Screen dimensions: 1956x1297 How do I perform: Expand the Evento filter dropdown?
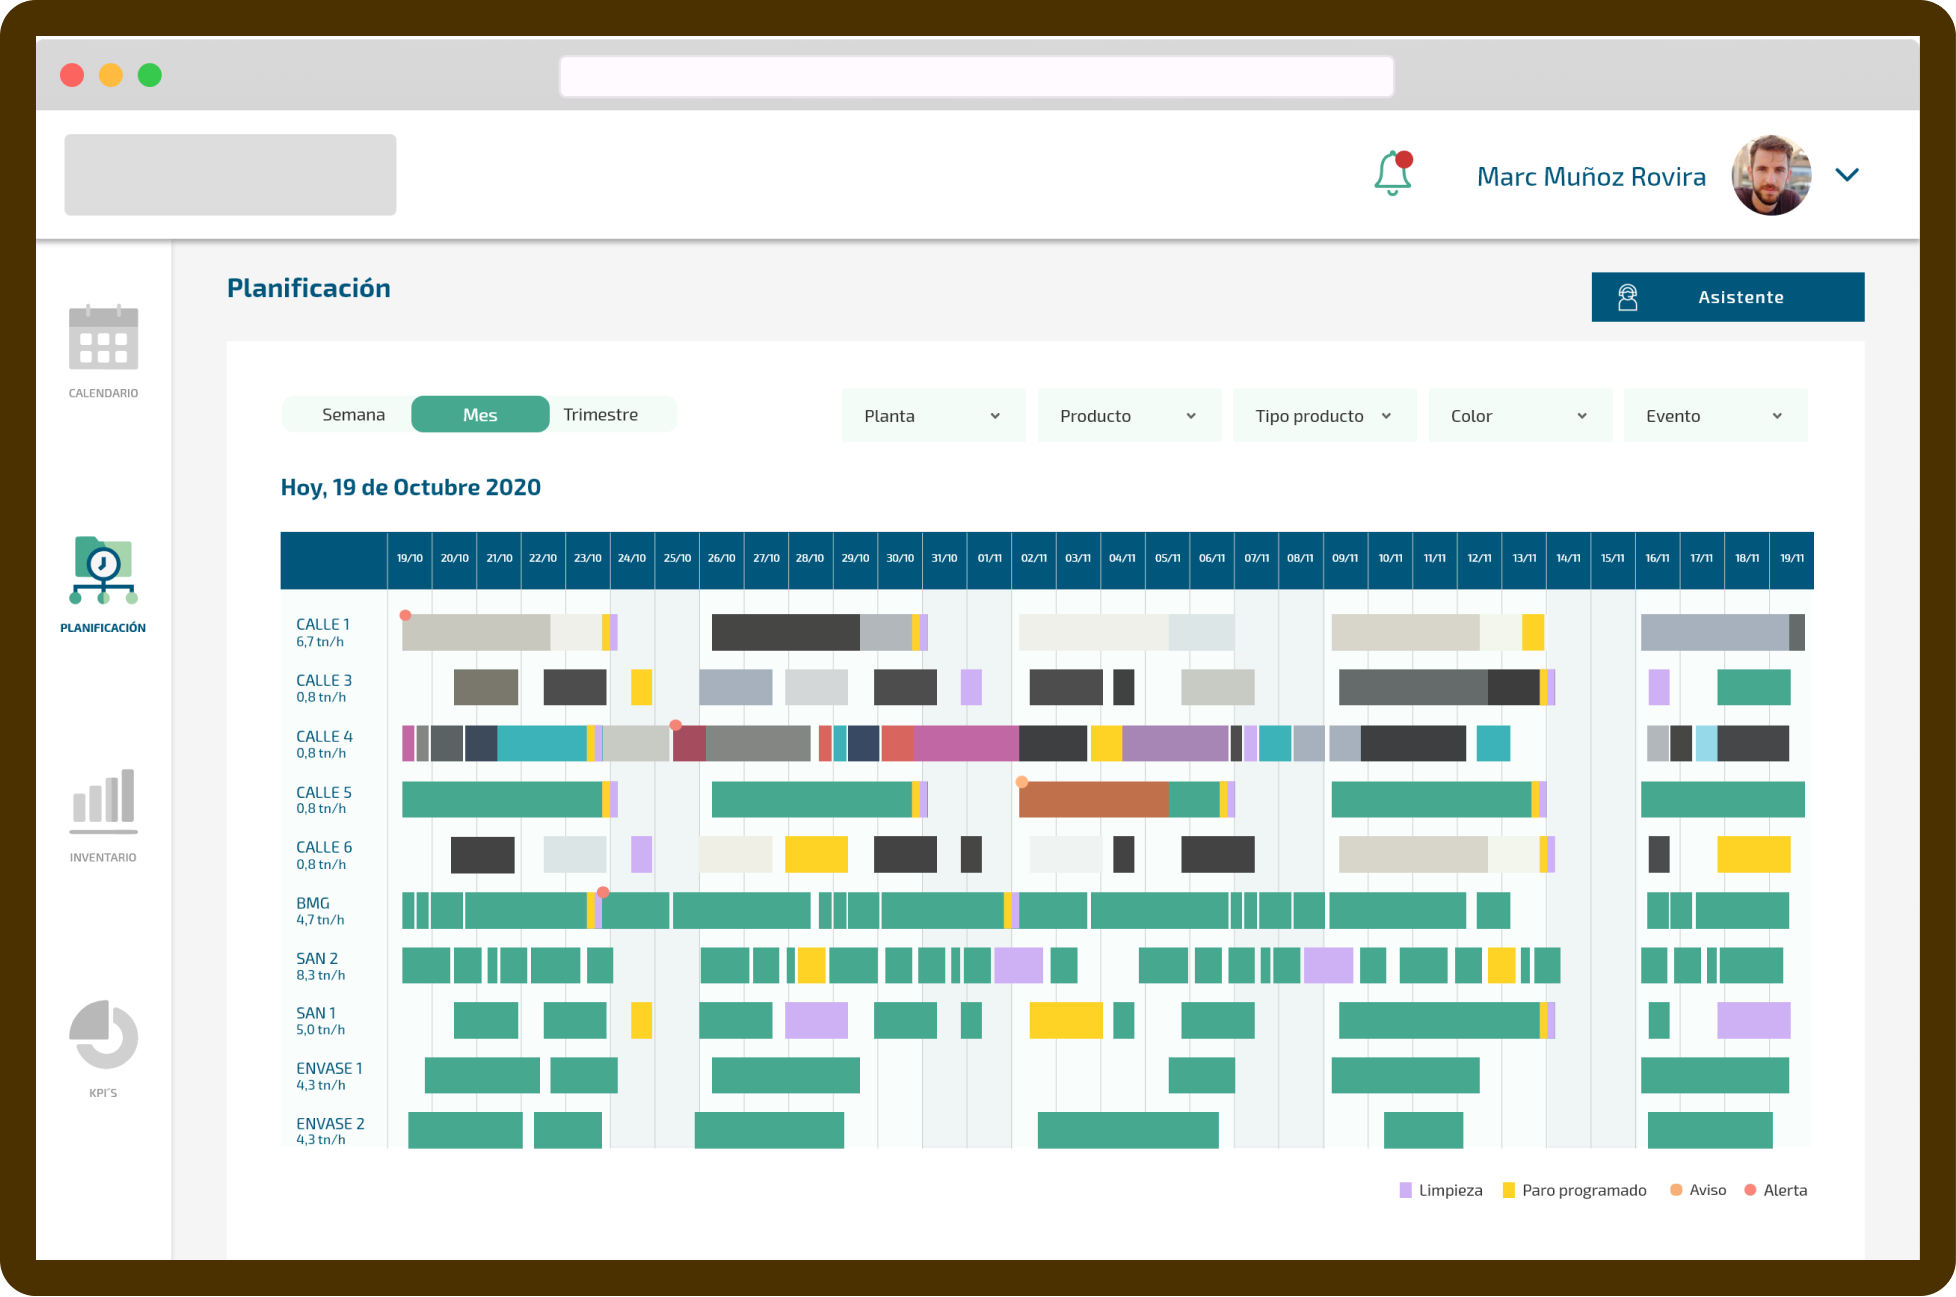tap(1715, 416)
